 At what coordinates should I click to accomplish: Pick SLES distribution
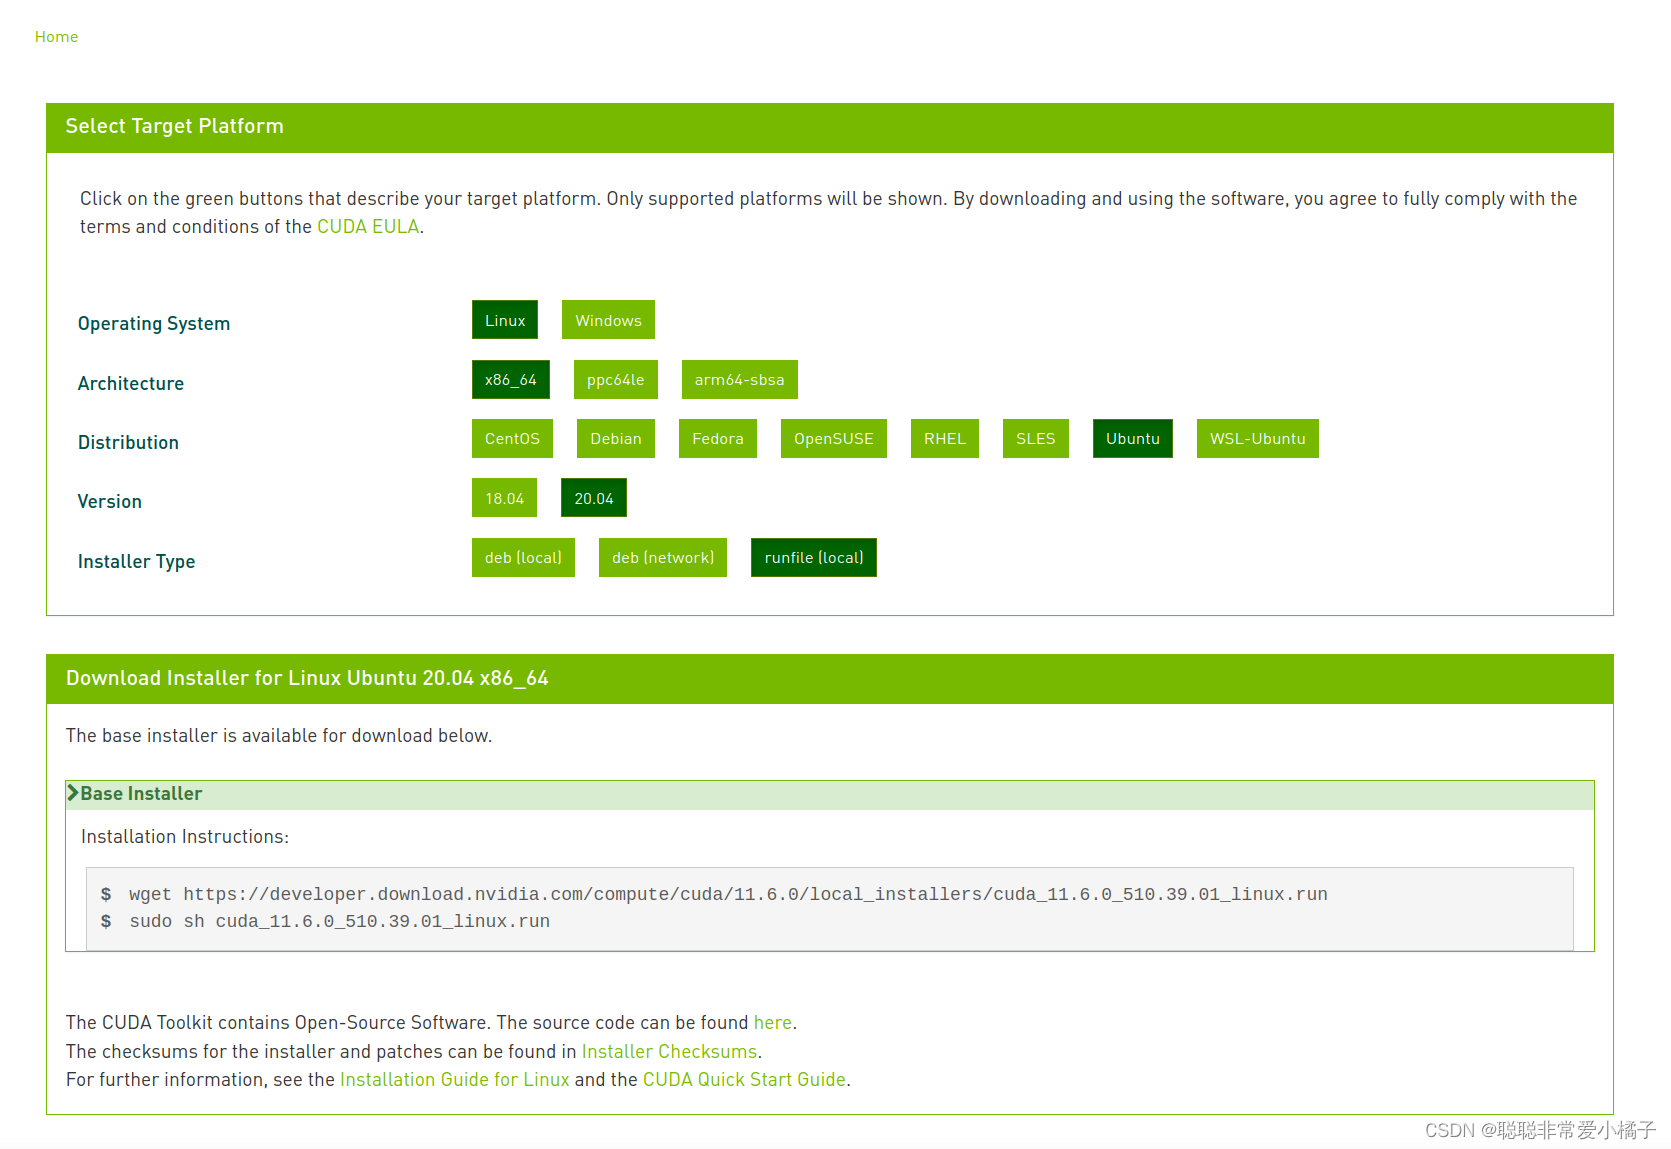coord(1036,438)
